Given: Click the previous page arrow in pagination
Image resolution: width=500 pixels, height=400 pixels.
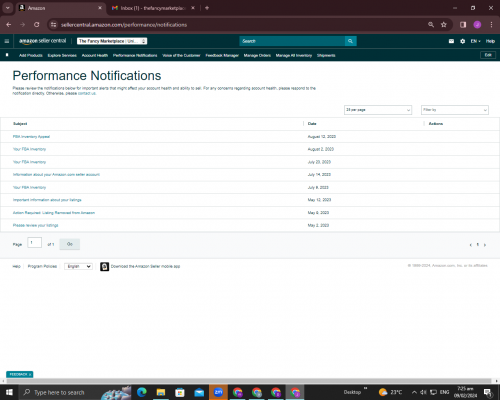Looking at the screenshot, I should click(x=470, y=245).
